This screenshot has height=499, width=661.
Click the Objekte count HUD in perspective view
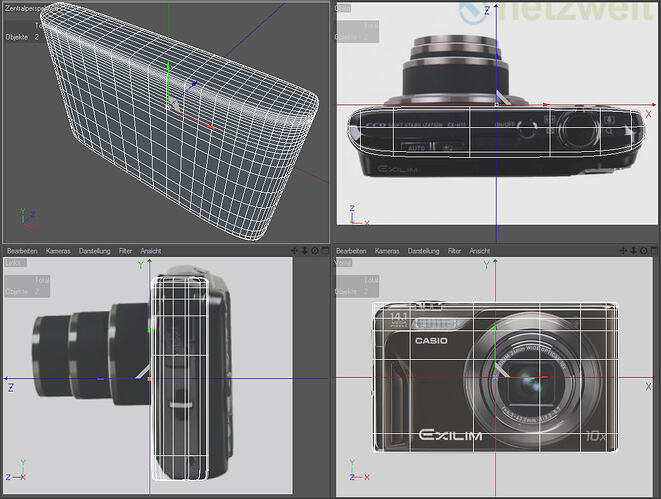coord(22,37)
